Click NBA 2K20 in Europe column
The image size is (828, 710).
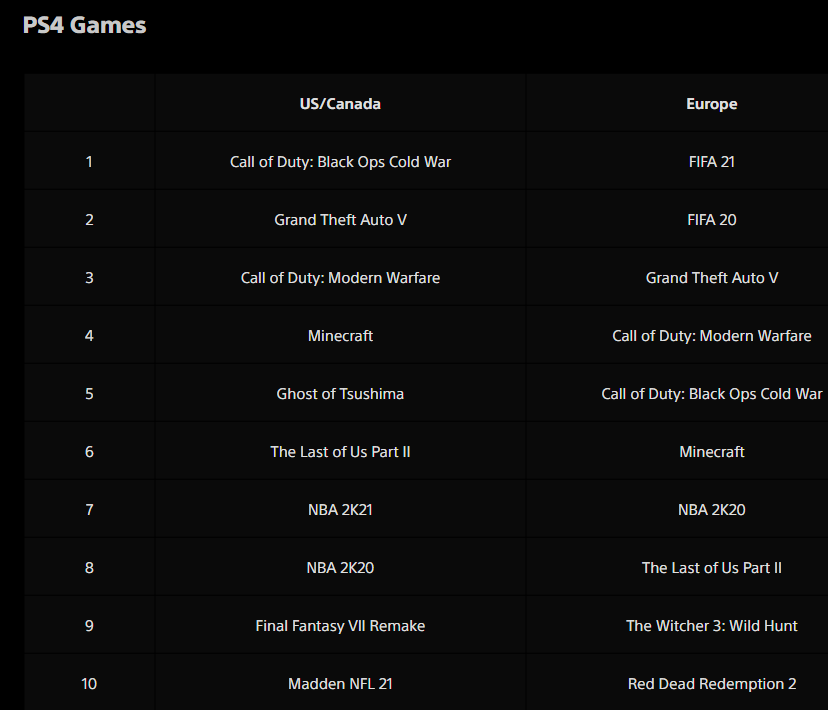point(711,510)
